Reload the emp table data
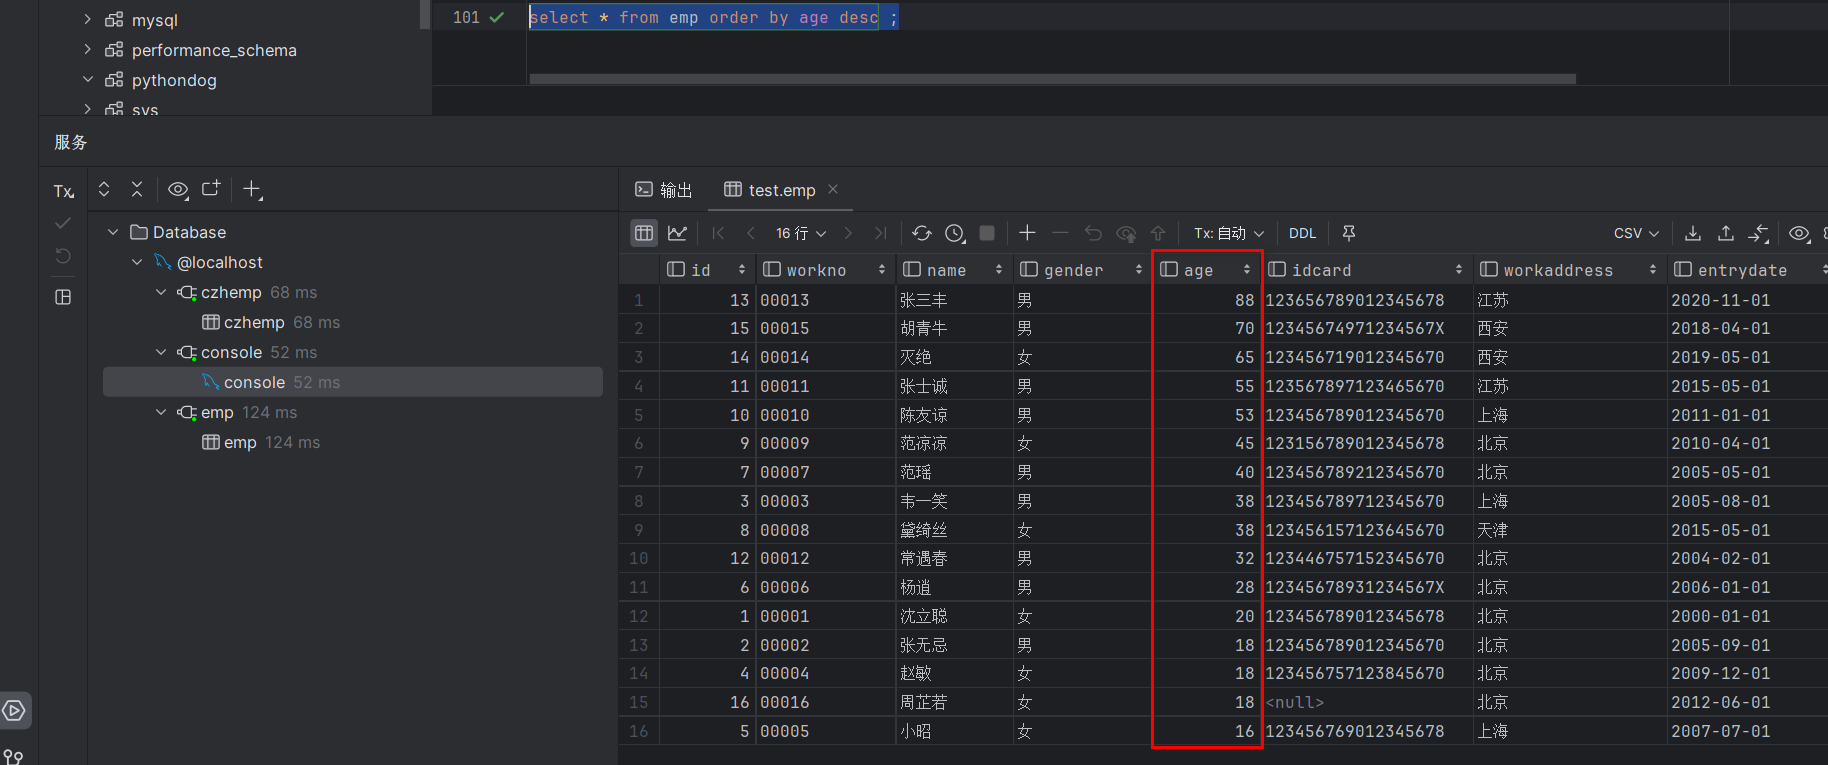 922,233
